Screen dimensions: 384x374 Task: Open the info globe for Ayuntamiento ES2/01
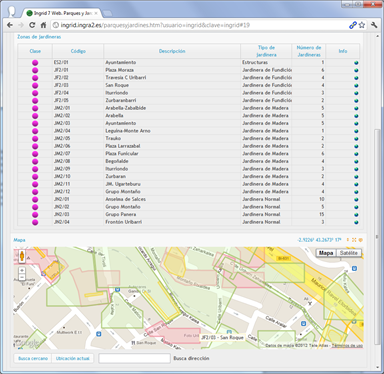356,63
